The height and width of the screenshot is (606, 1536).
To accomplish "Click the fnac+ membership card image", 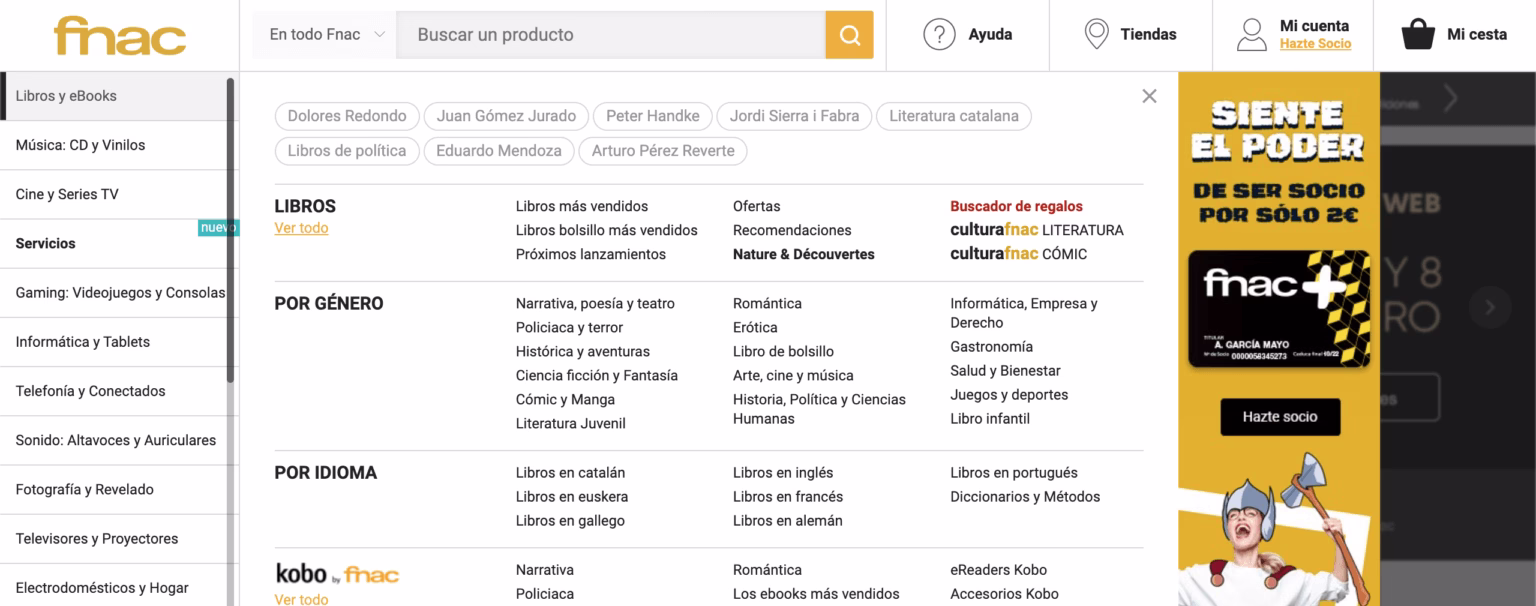I will click(1279, 308).
